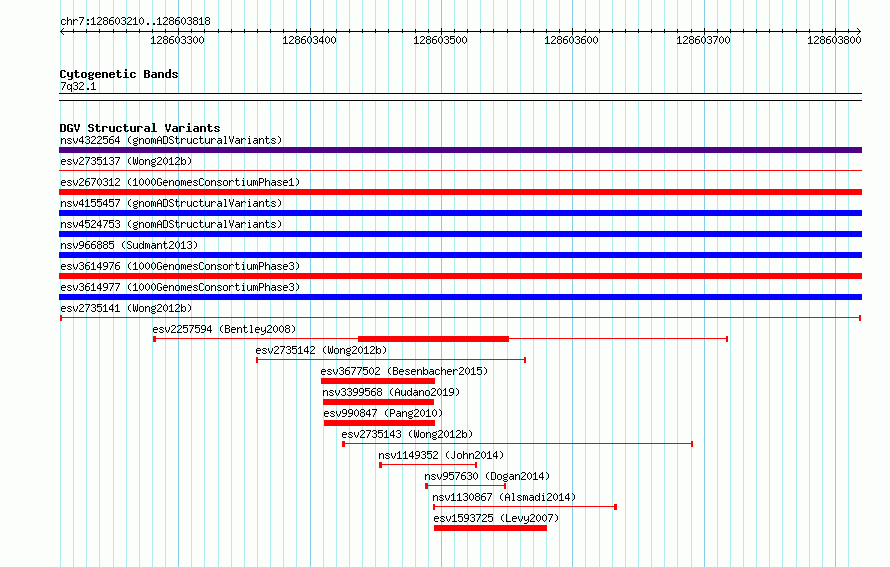The width and height of the screenshot is (890, 567).
Task: Click ruler position 128603500
Action: pyautogui.click(x=440, y=40)
